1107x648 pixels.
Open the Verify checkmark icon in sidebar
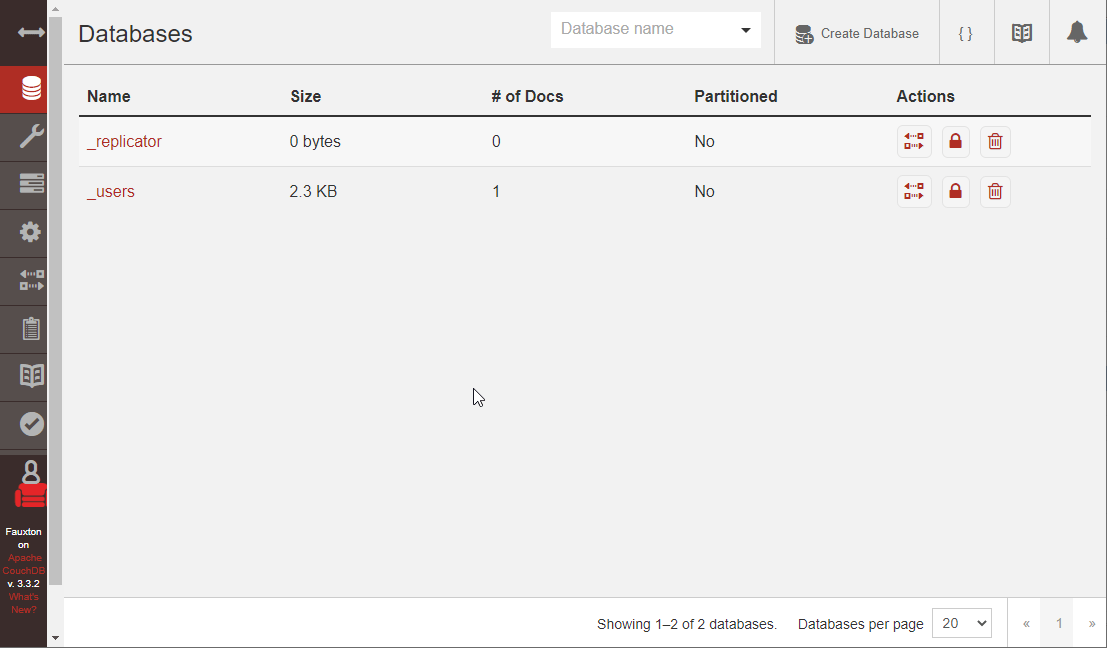point(24,424)
